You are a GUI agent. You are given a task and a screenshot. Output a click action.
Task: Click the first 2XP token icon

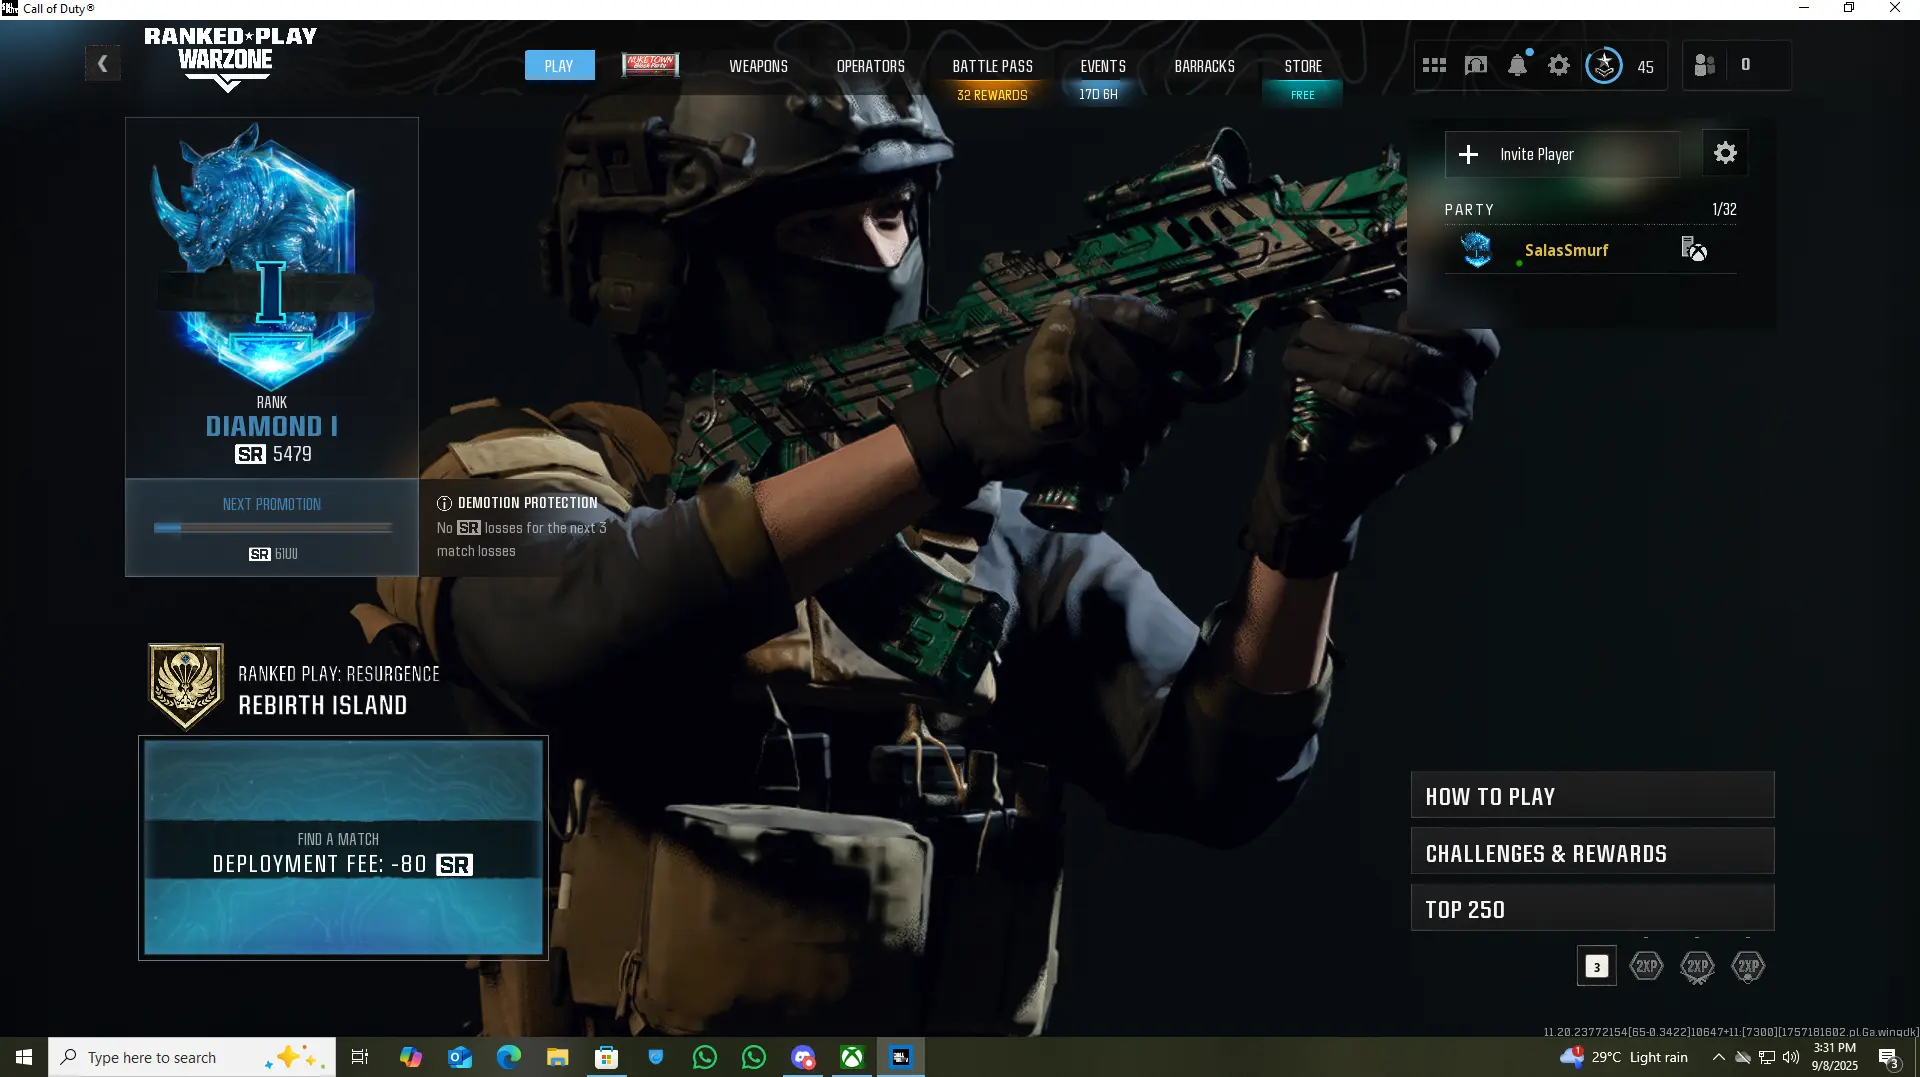pos(1646,966)
